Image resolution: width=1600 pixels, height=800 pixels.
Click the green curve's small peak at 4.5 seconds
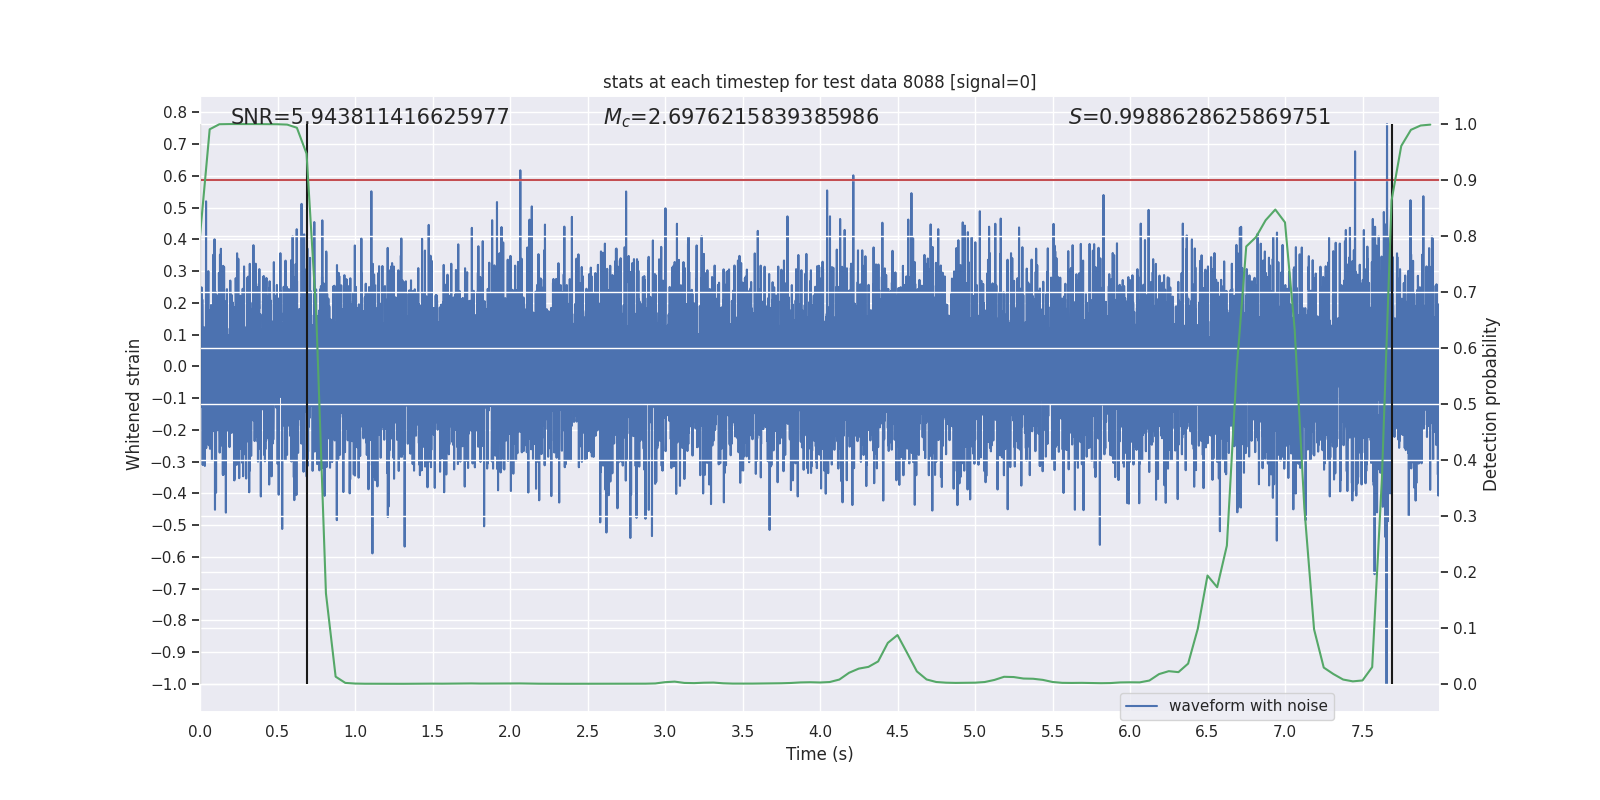pyautogui.click(x=897, y=636)
